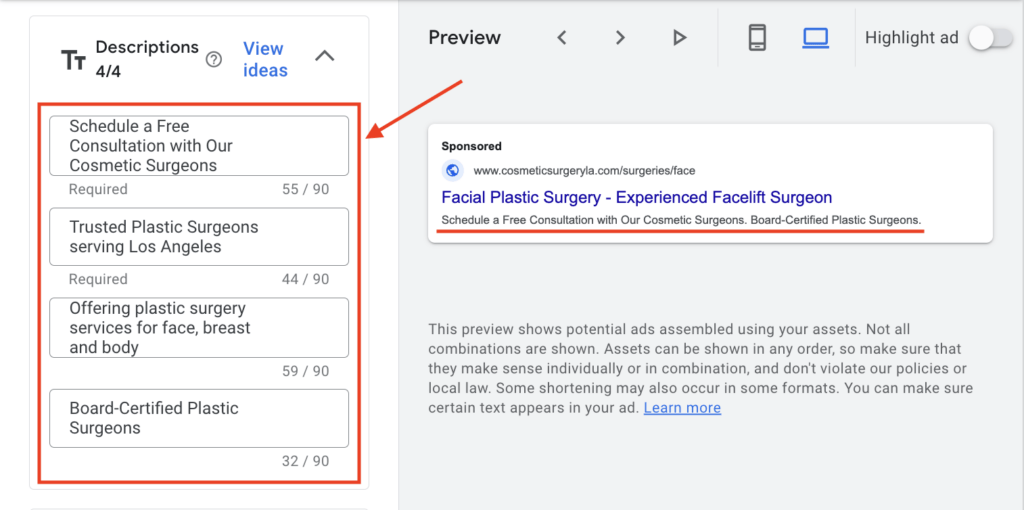Viewport: 1024px width, 510px height.
Task: Edit 'Board-Certified Plastic Surgeons' description field
Action: click(199, 418)
